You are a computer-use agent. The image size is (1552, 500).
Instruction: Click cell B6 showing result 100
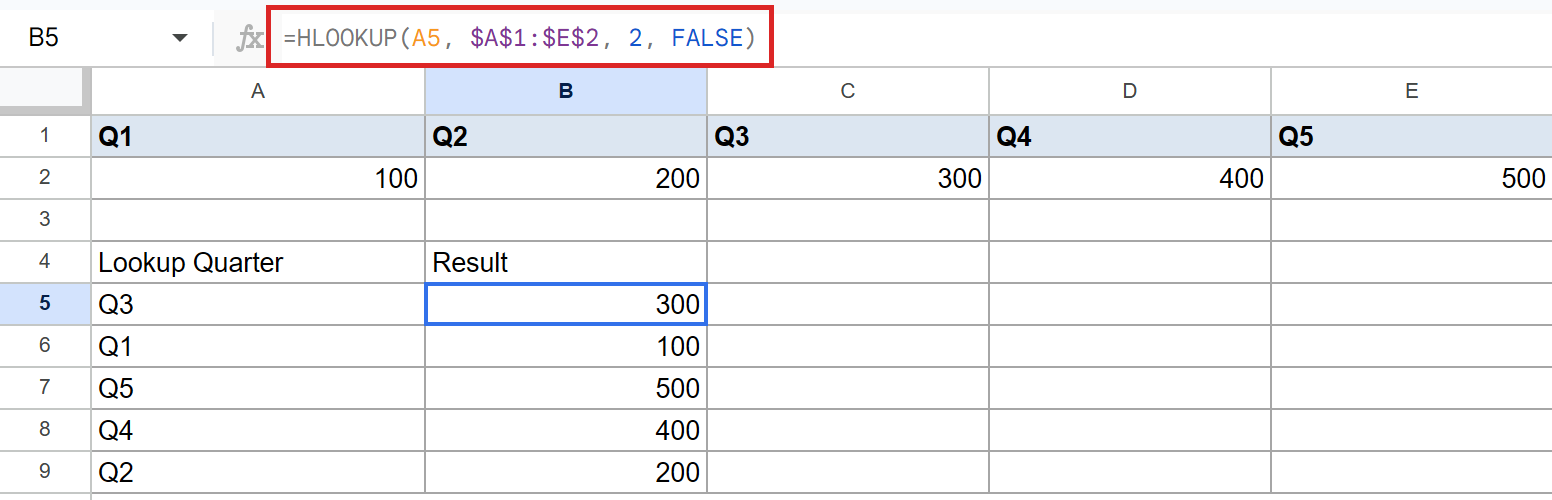[x=566, y=346]
